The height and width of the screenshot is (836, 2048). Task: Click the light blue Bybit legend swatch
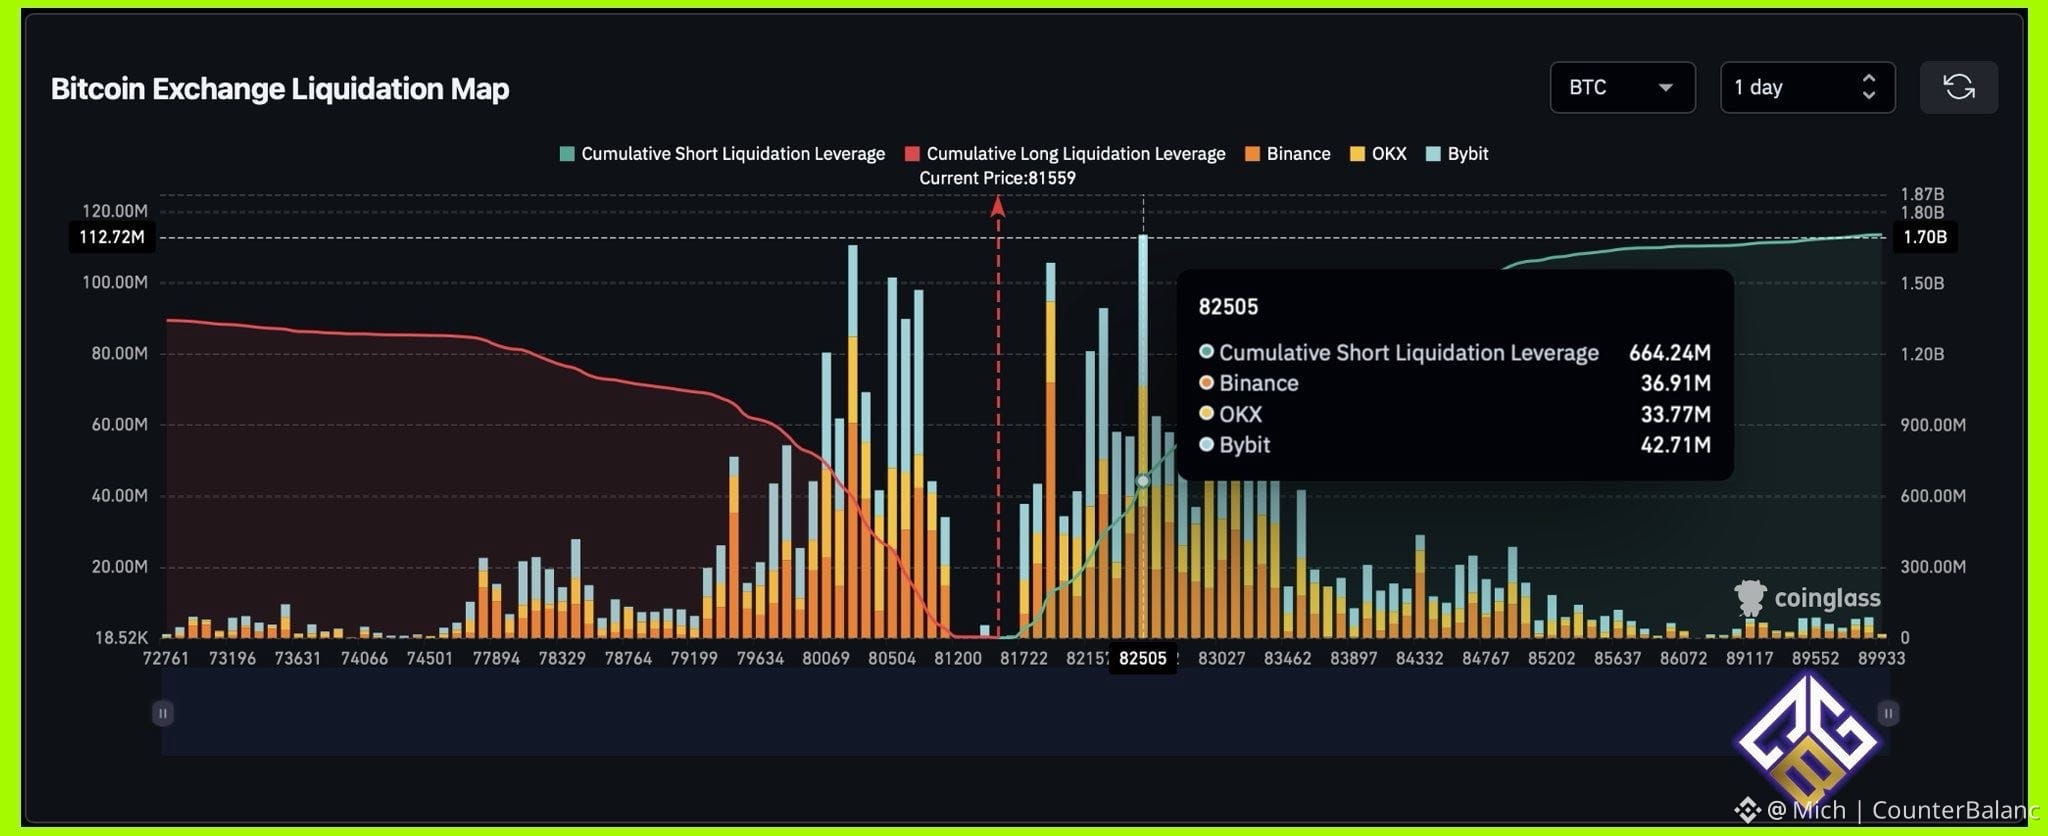pyautogui.click(x=1433, y=154)
